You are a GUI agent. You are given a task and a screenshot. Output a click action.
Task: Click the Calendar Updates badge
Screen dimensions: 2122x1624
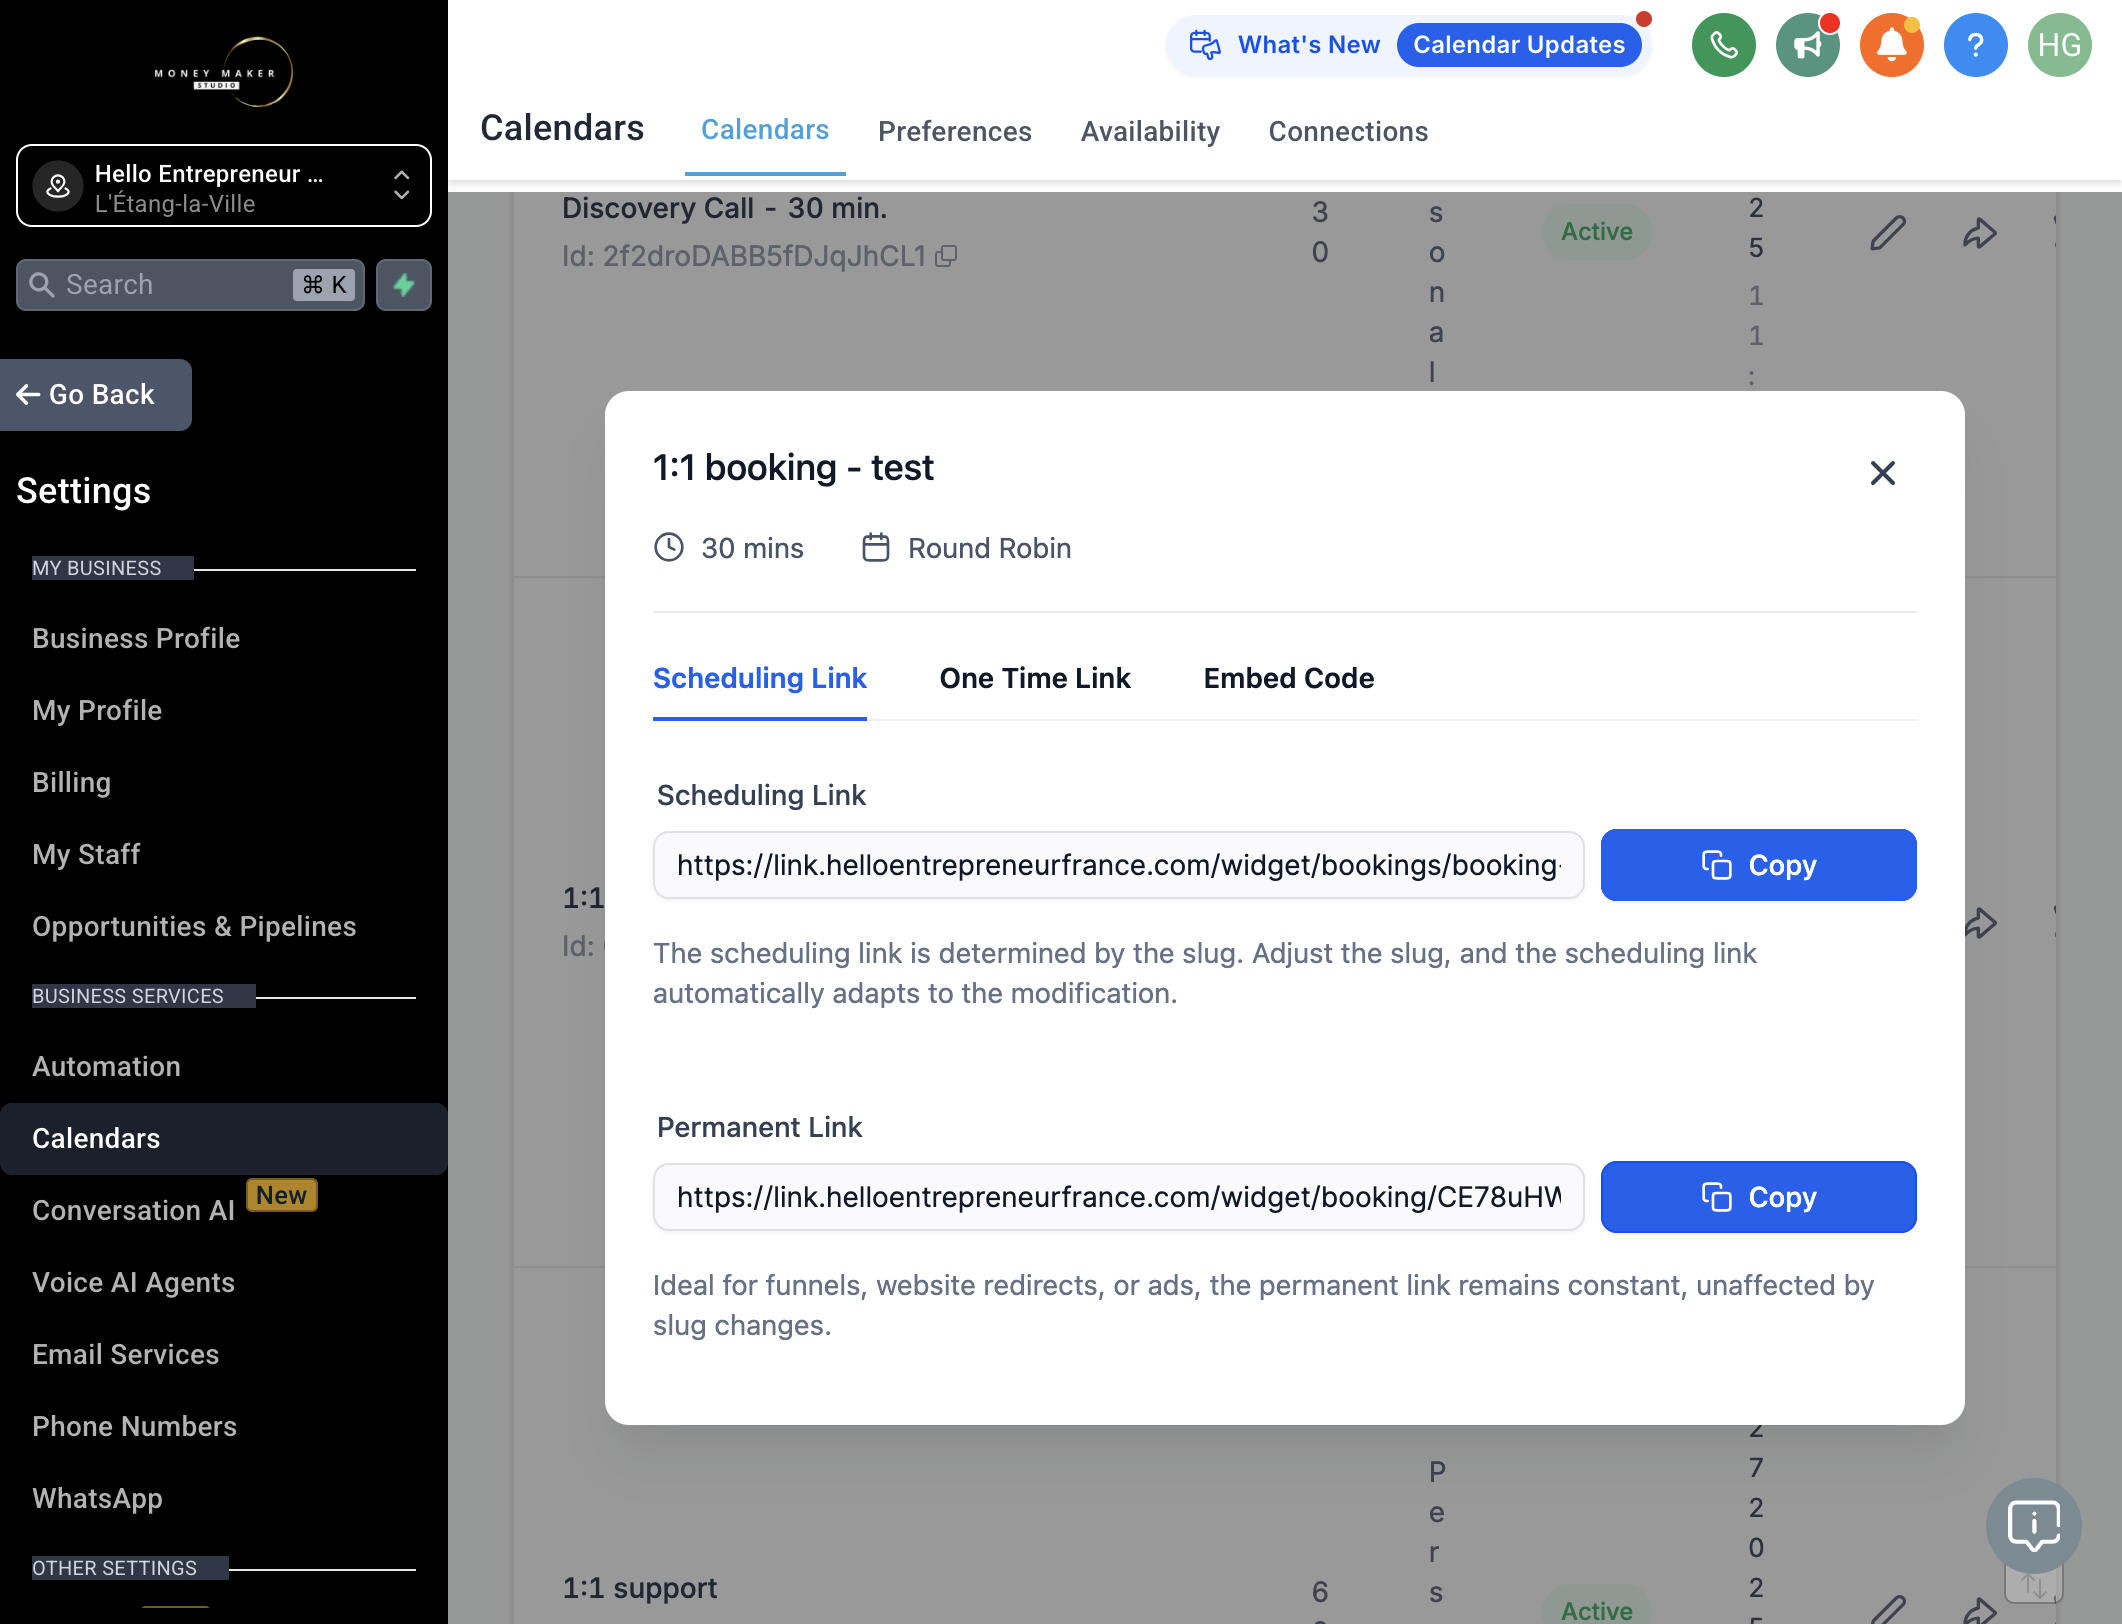1518,45
